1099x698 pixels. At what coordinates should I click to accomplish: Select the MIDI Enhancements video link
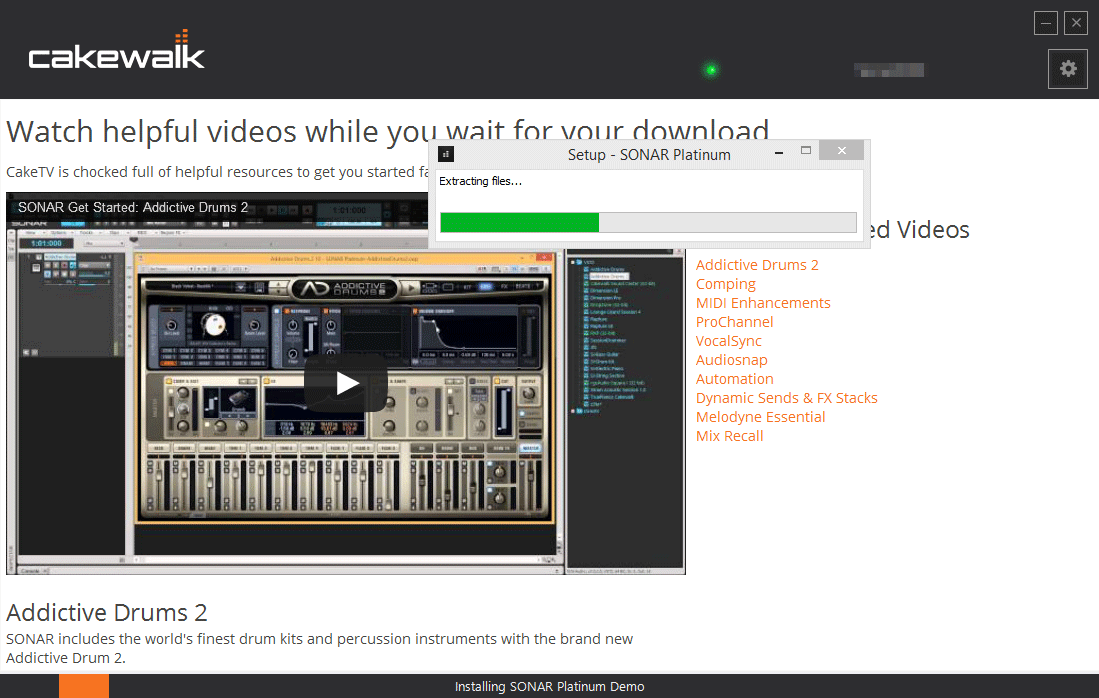point(763,303)
